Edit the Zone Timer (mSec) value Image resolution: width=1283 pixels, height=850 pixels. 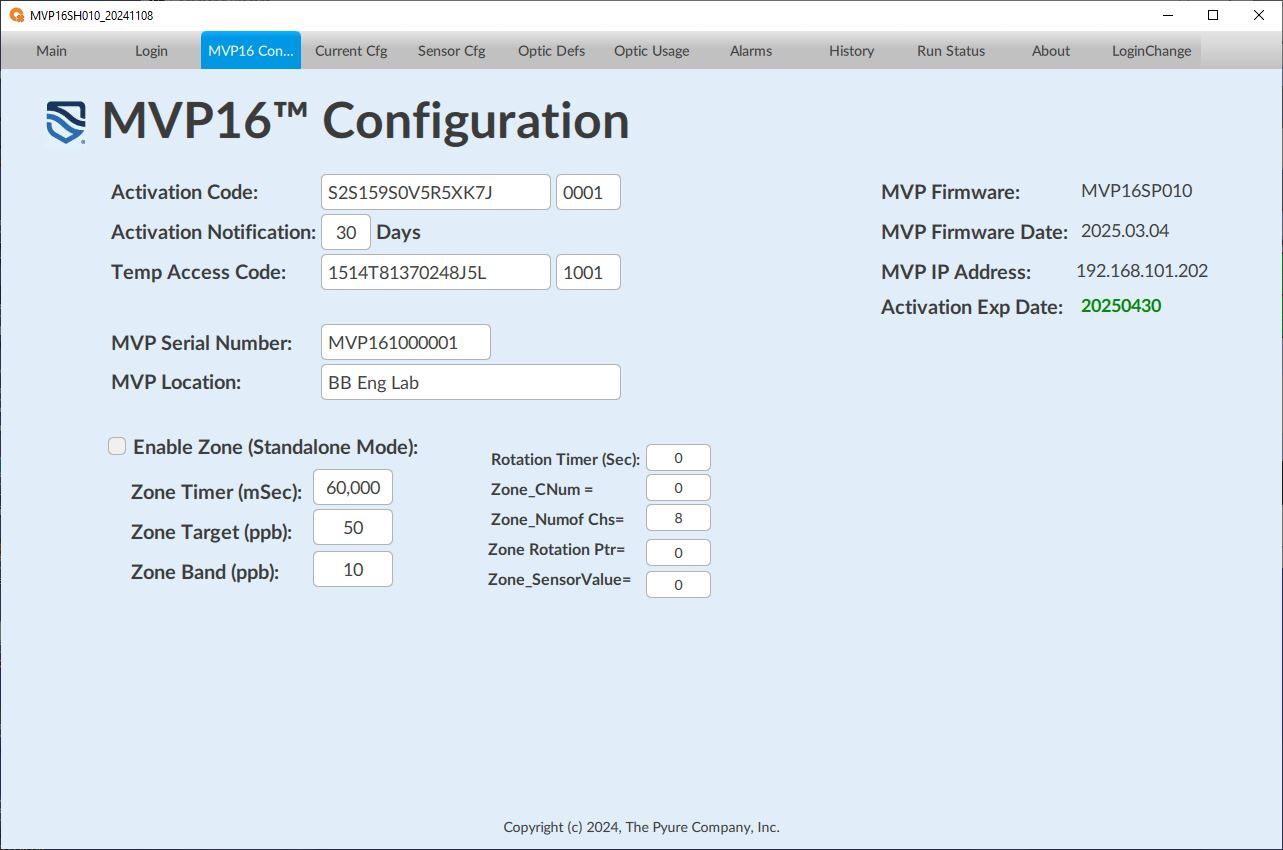(353, 487)
